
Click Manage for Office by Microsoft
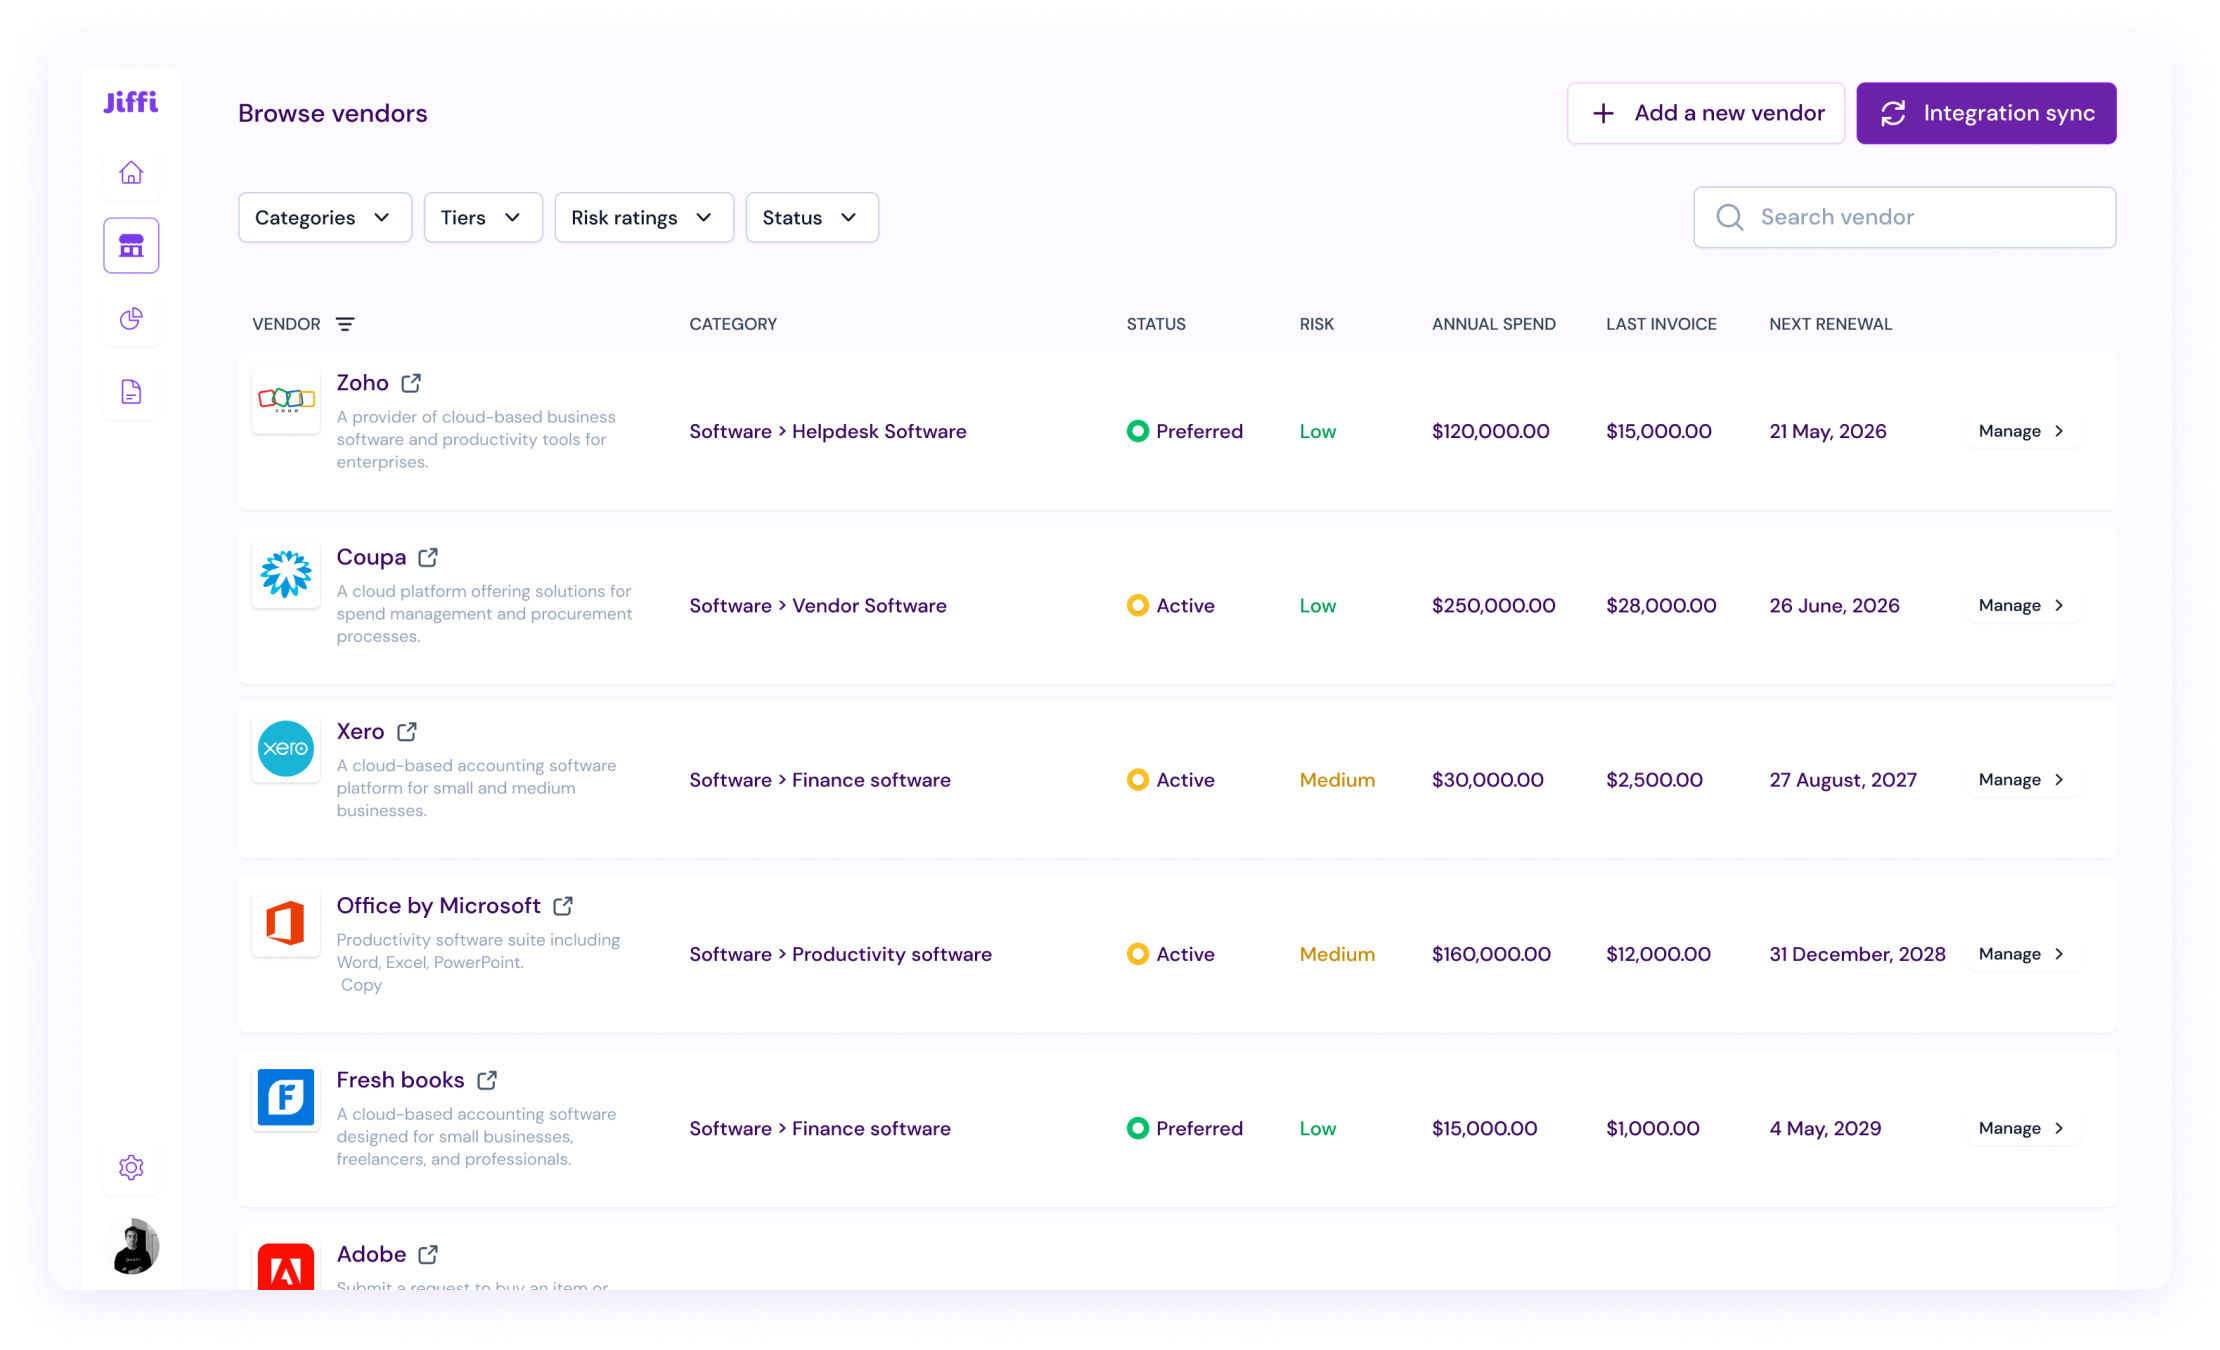[2021, 954]
